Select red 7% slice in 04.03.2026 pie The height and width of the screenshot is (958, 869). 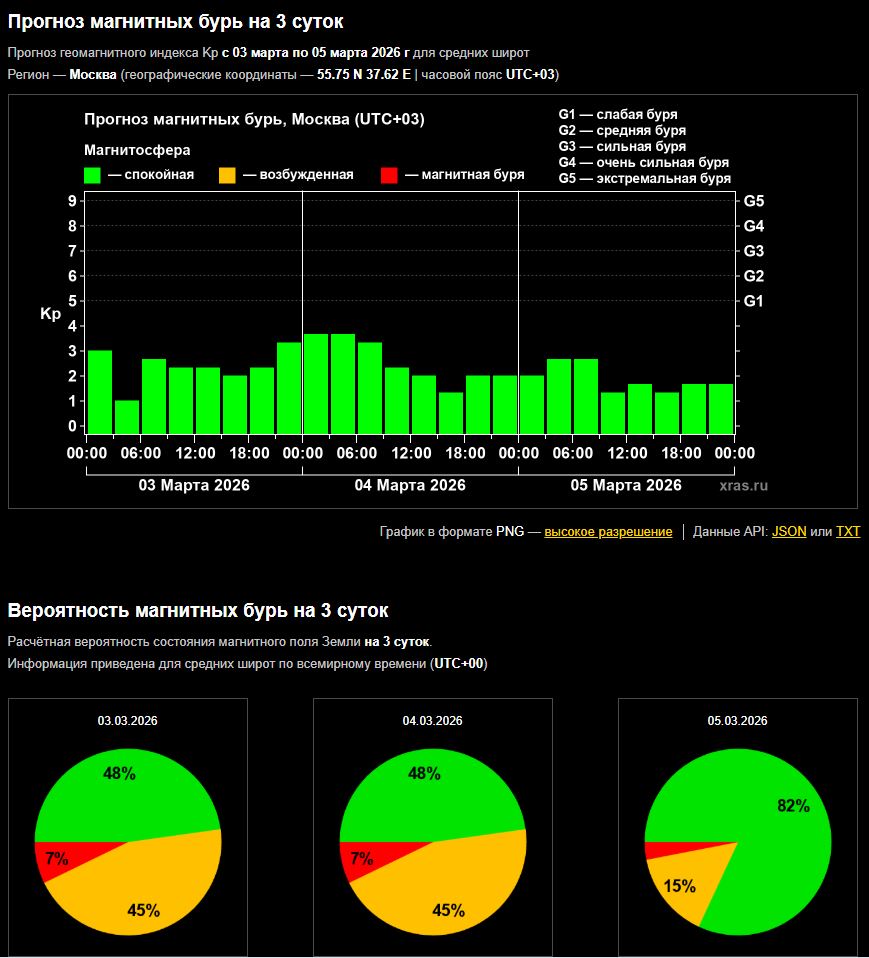[362, 859]
